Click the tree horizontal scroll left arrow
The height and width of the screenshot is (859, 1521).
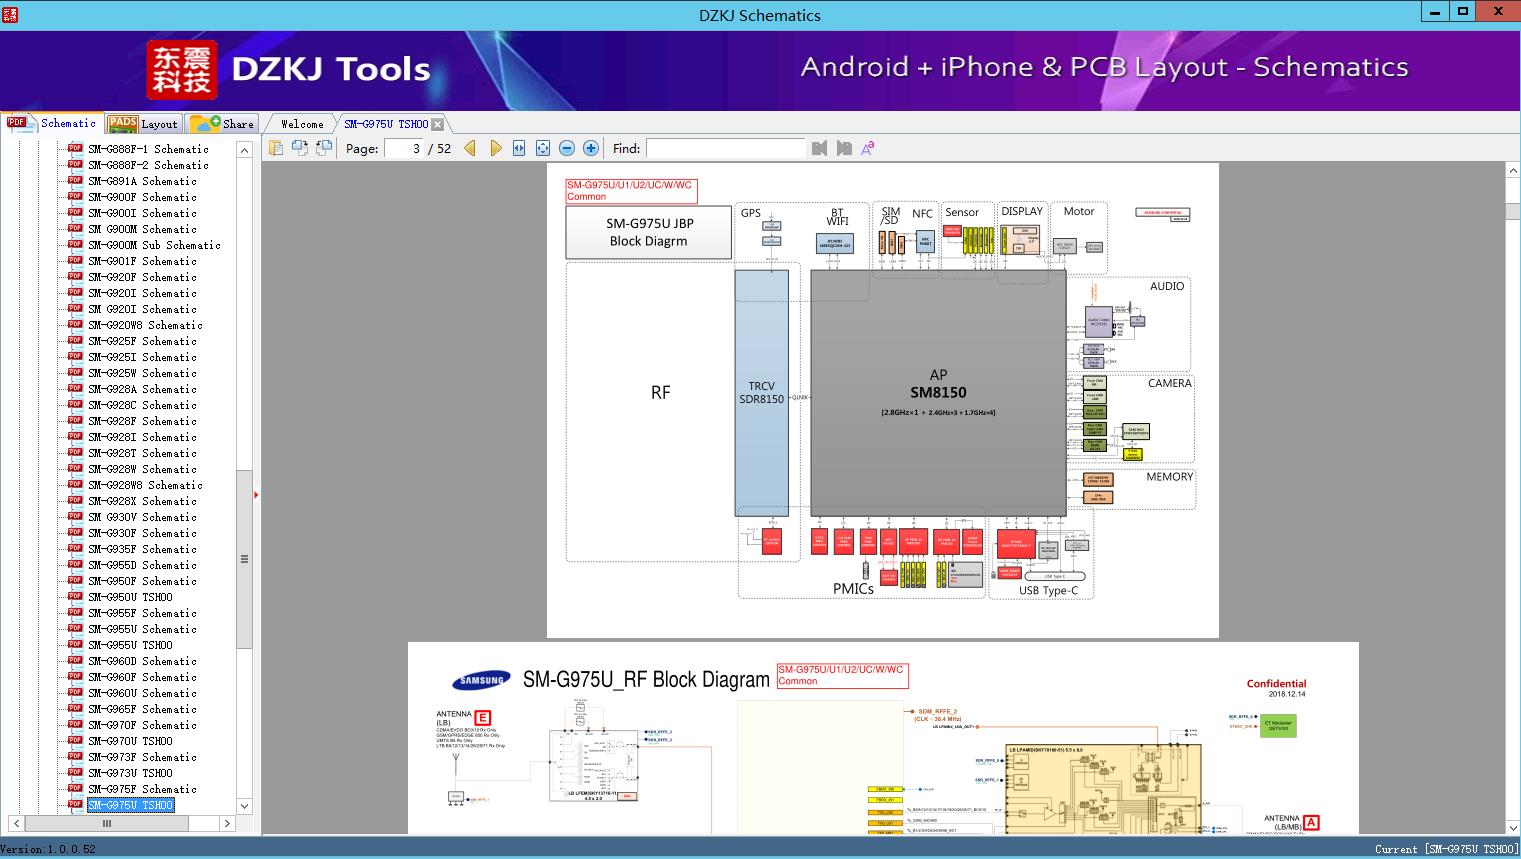tap(15, 823)
